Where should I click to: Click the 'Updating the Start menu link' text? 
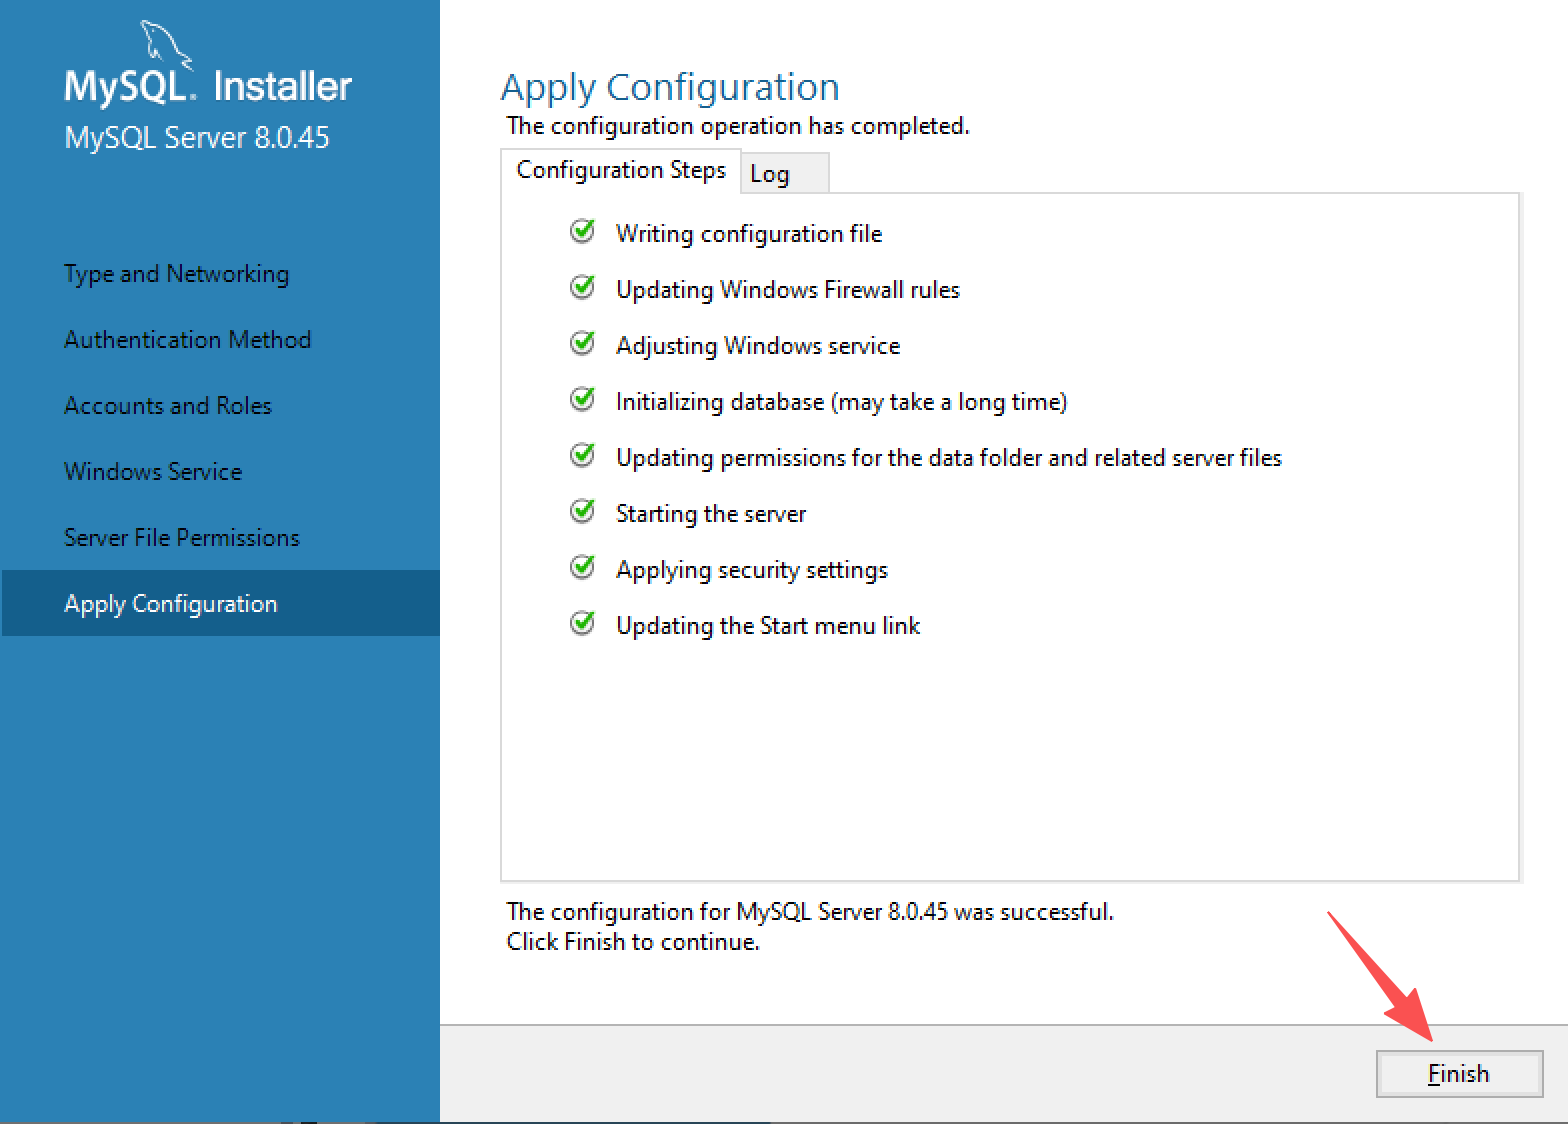tap(768, 626)
